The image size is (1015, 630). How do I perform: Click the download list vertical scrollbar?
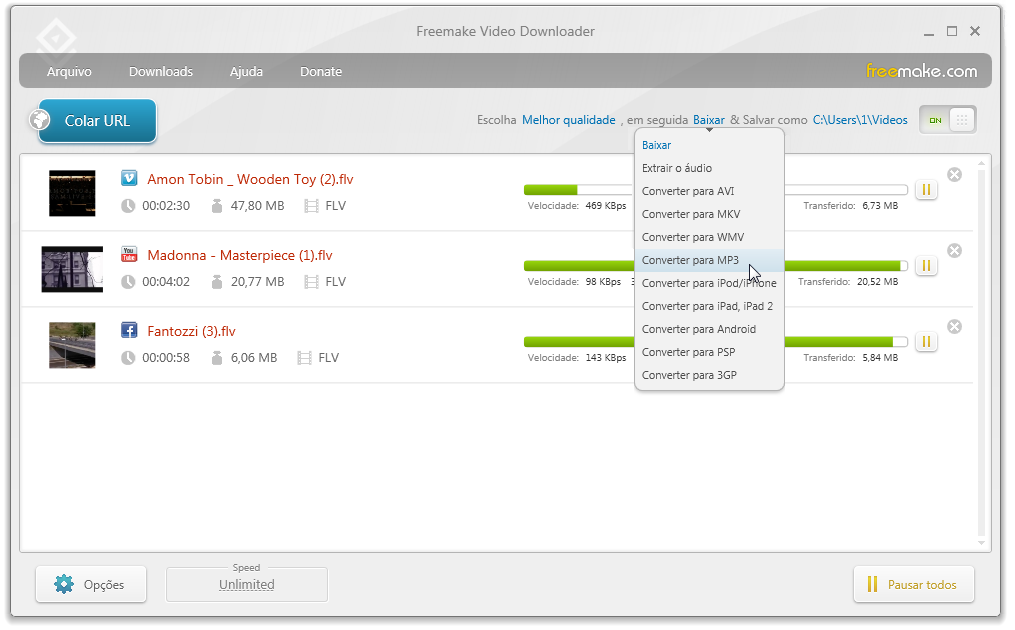[x=981, y=353]
